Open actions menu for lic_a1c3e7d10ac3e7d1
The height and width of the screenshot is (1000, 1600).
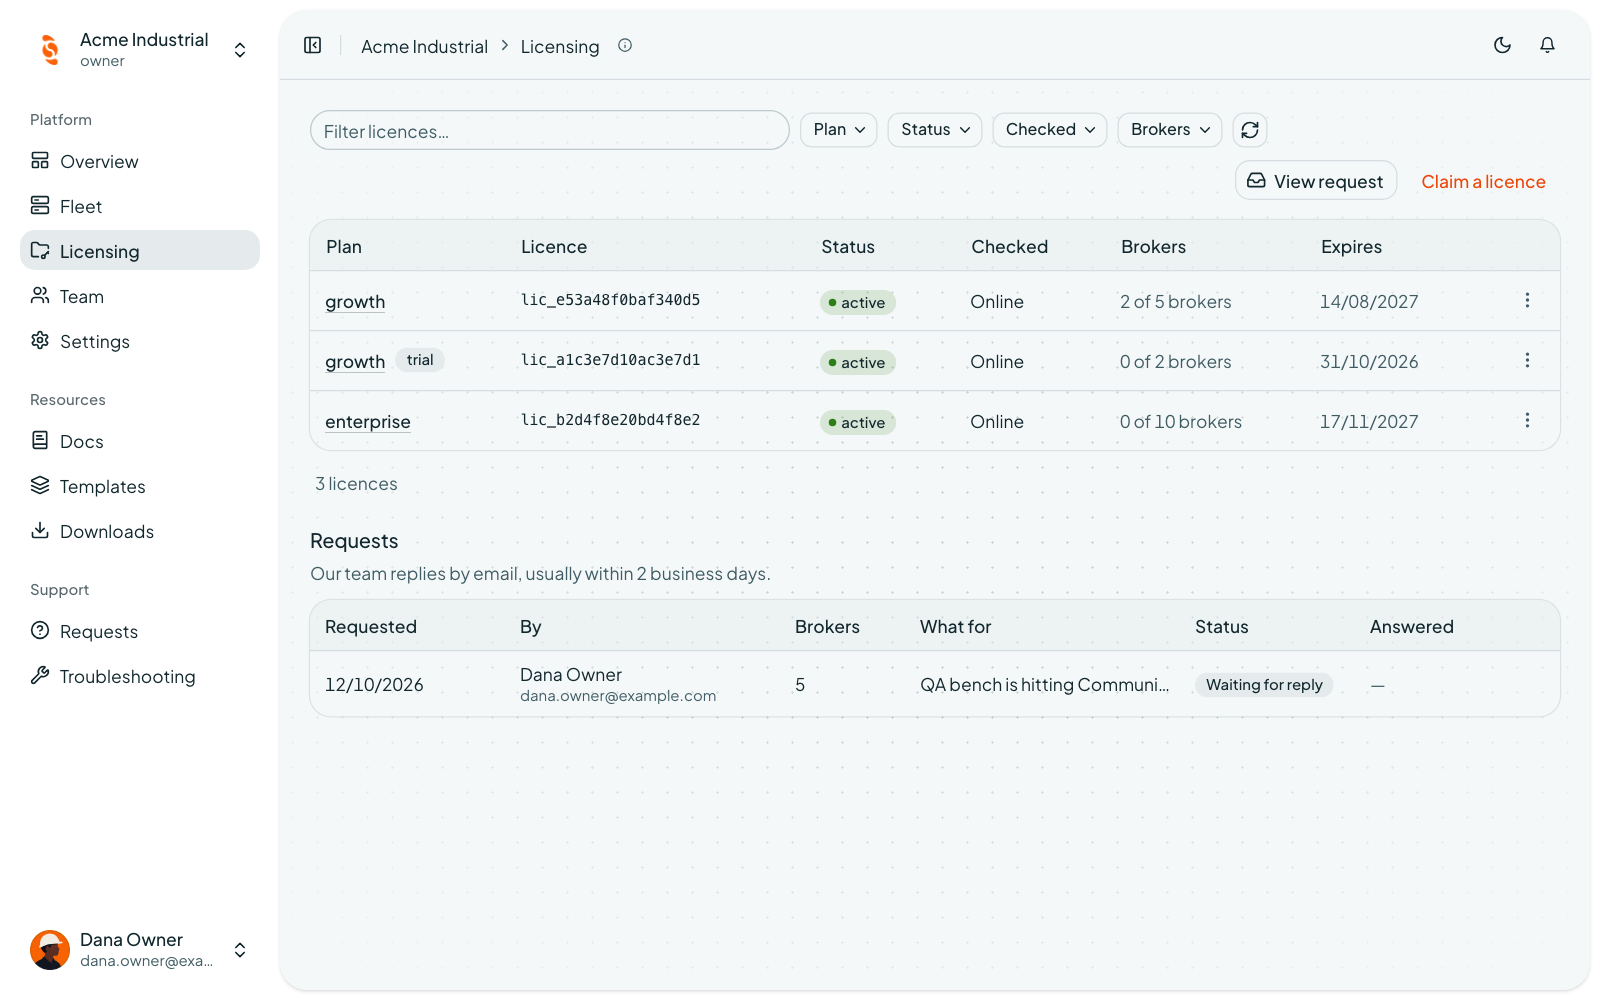pyautogui.click(x=1527, y=360)
